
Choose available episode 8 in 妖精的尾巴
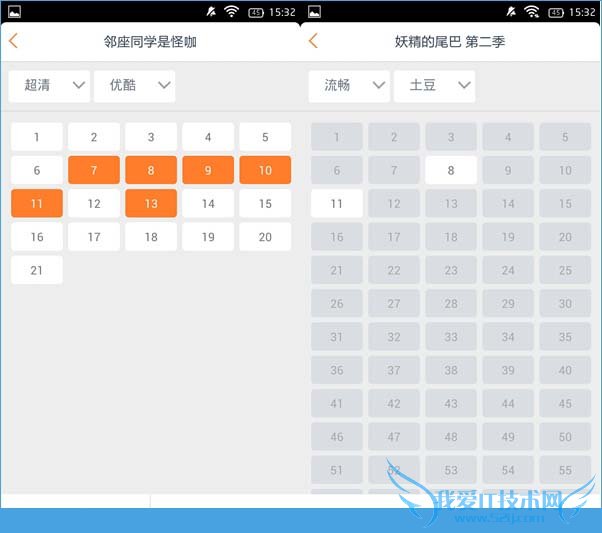[451, 170]
